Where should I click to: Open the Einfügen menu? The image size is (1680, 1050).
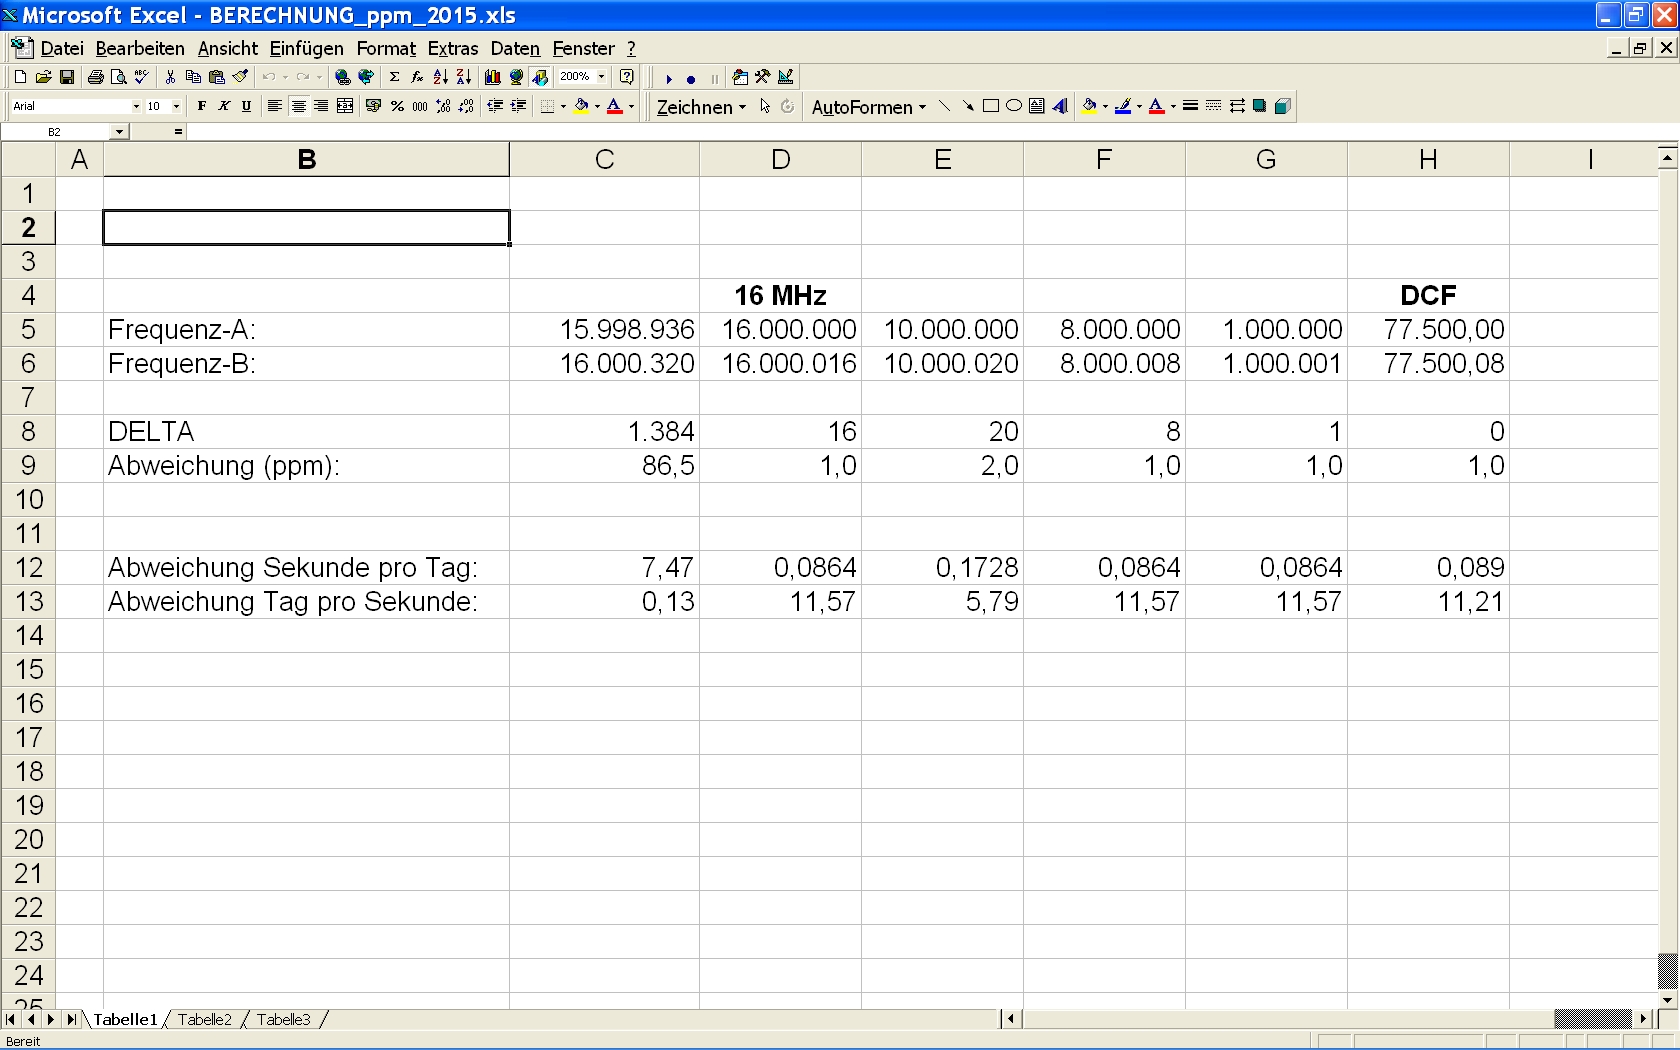coord(306,48)
